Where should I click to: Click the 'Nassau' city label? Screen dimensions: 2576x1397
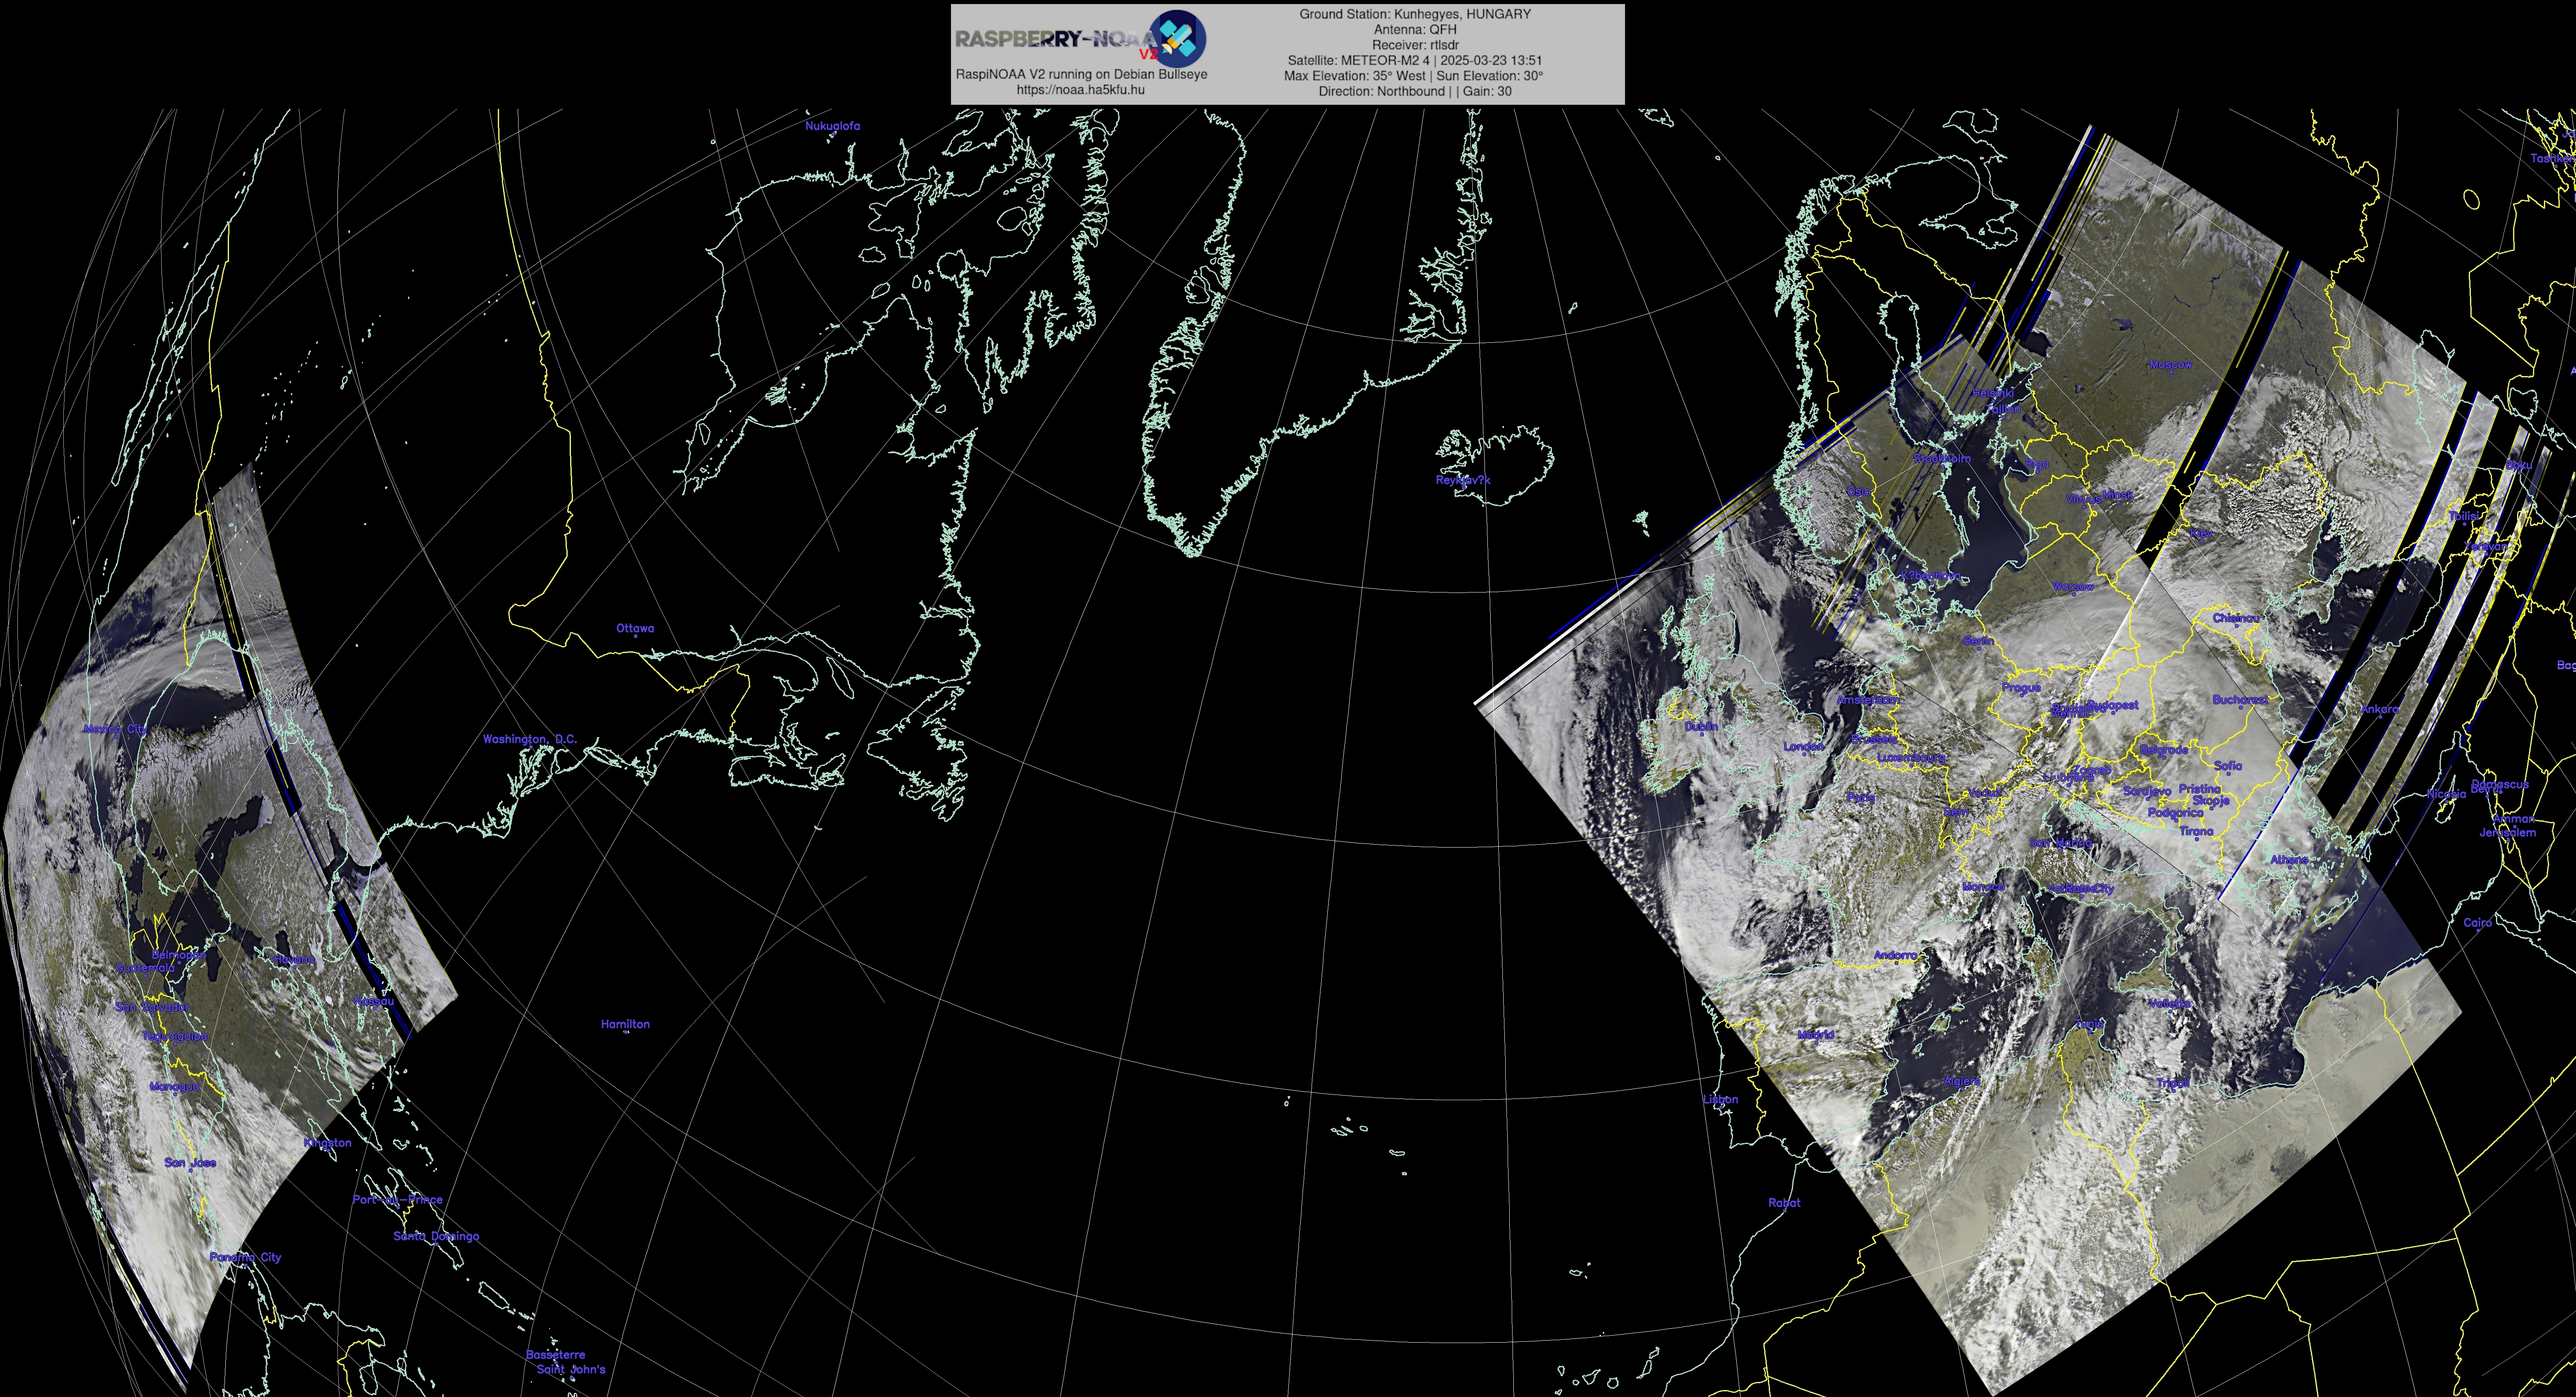pos(373,1001)
